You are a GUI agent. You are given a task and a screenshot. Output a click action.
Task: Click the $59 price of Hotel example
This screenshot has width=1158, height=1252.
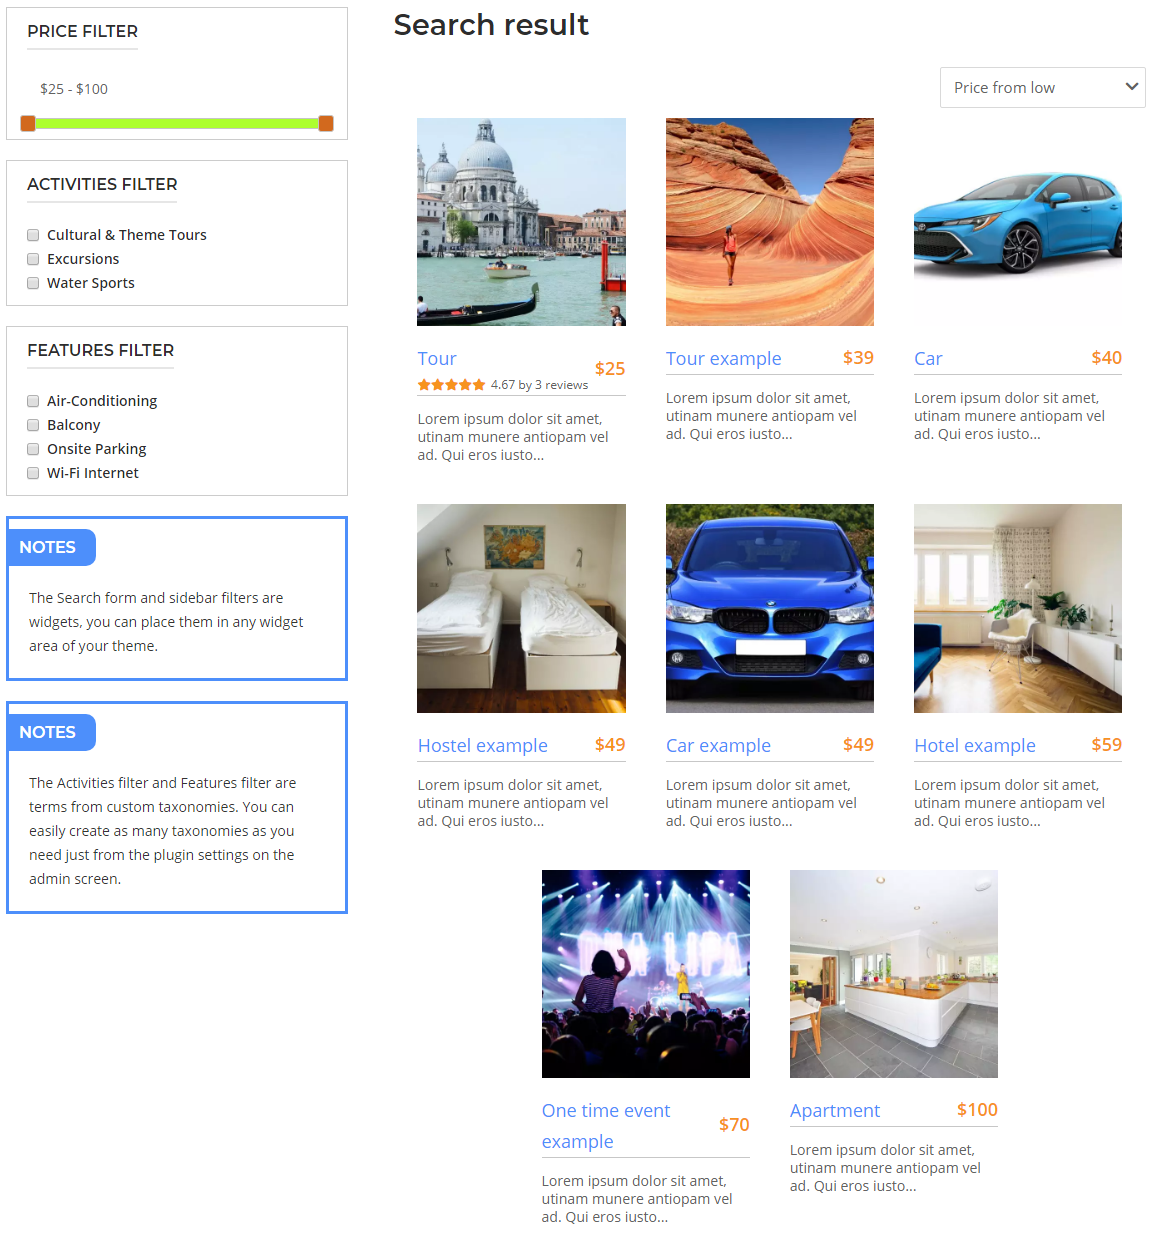point(1106,745)
